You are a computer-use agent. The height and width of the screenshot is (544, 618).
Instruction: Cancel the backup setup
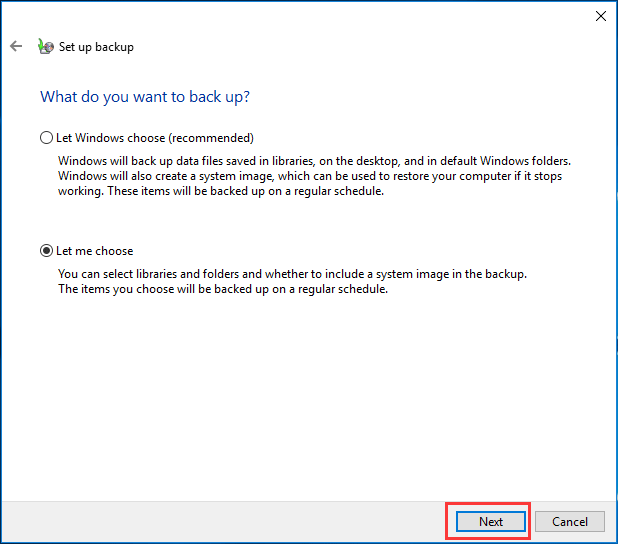pyautogui.click(x=570, y=522)
